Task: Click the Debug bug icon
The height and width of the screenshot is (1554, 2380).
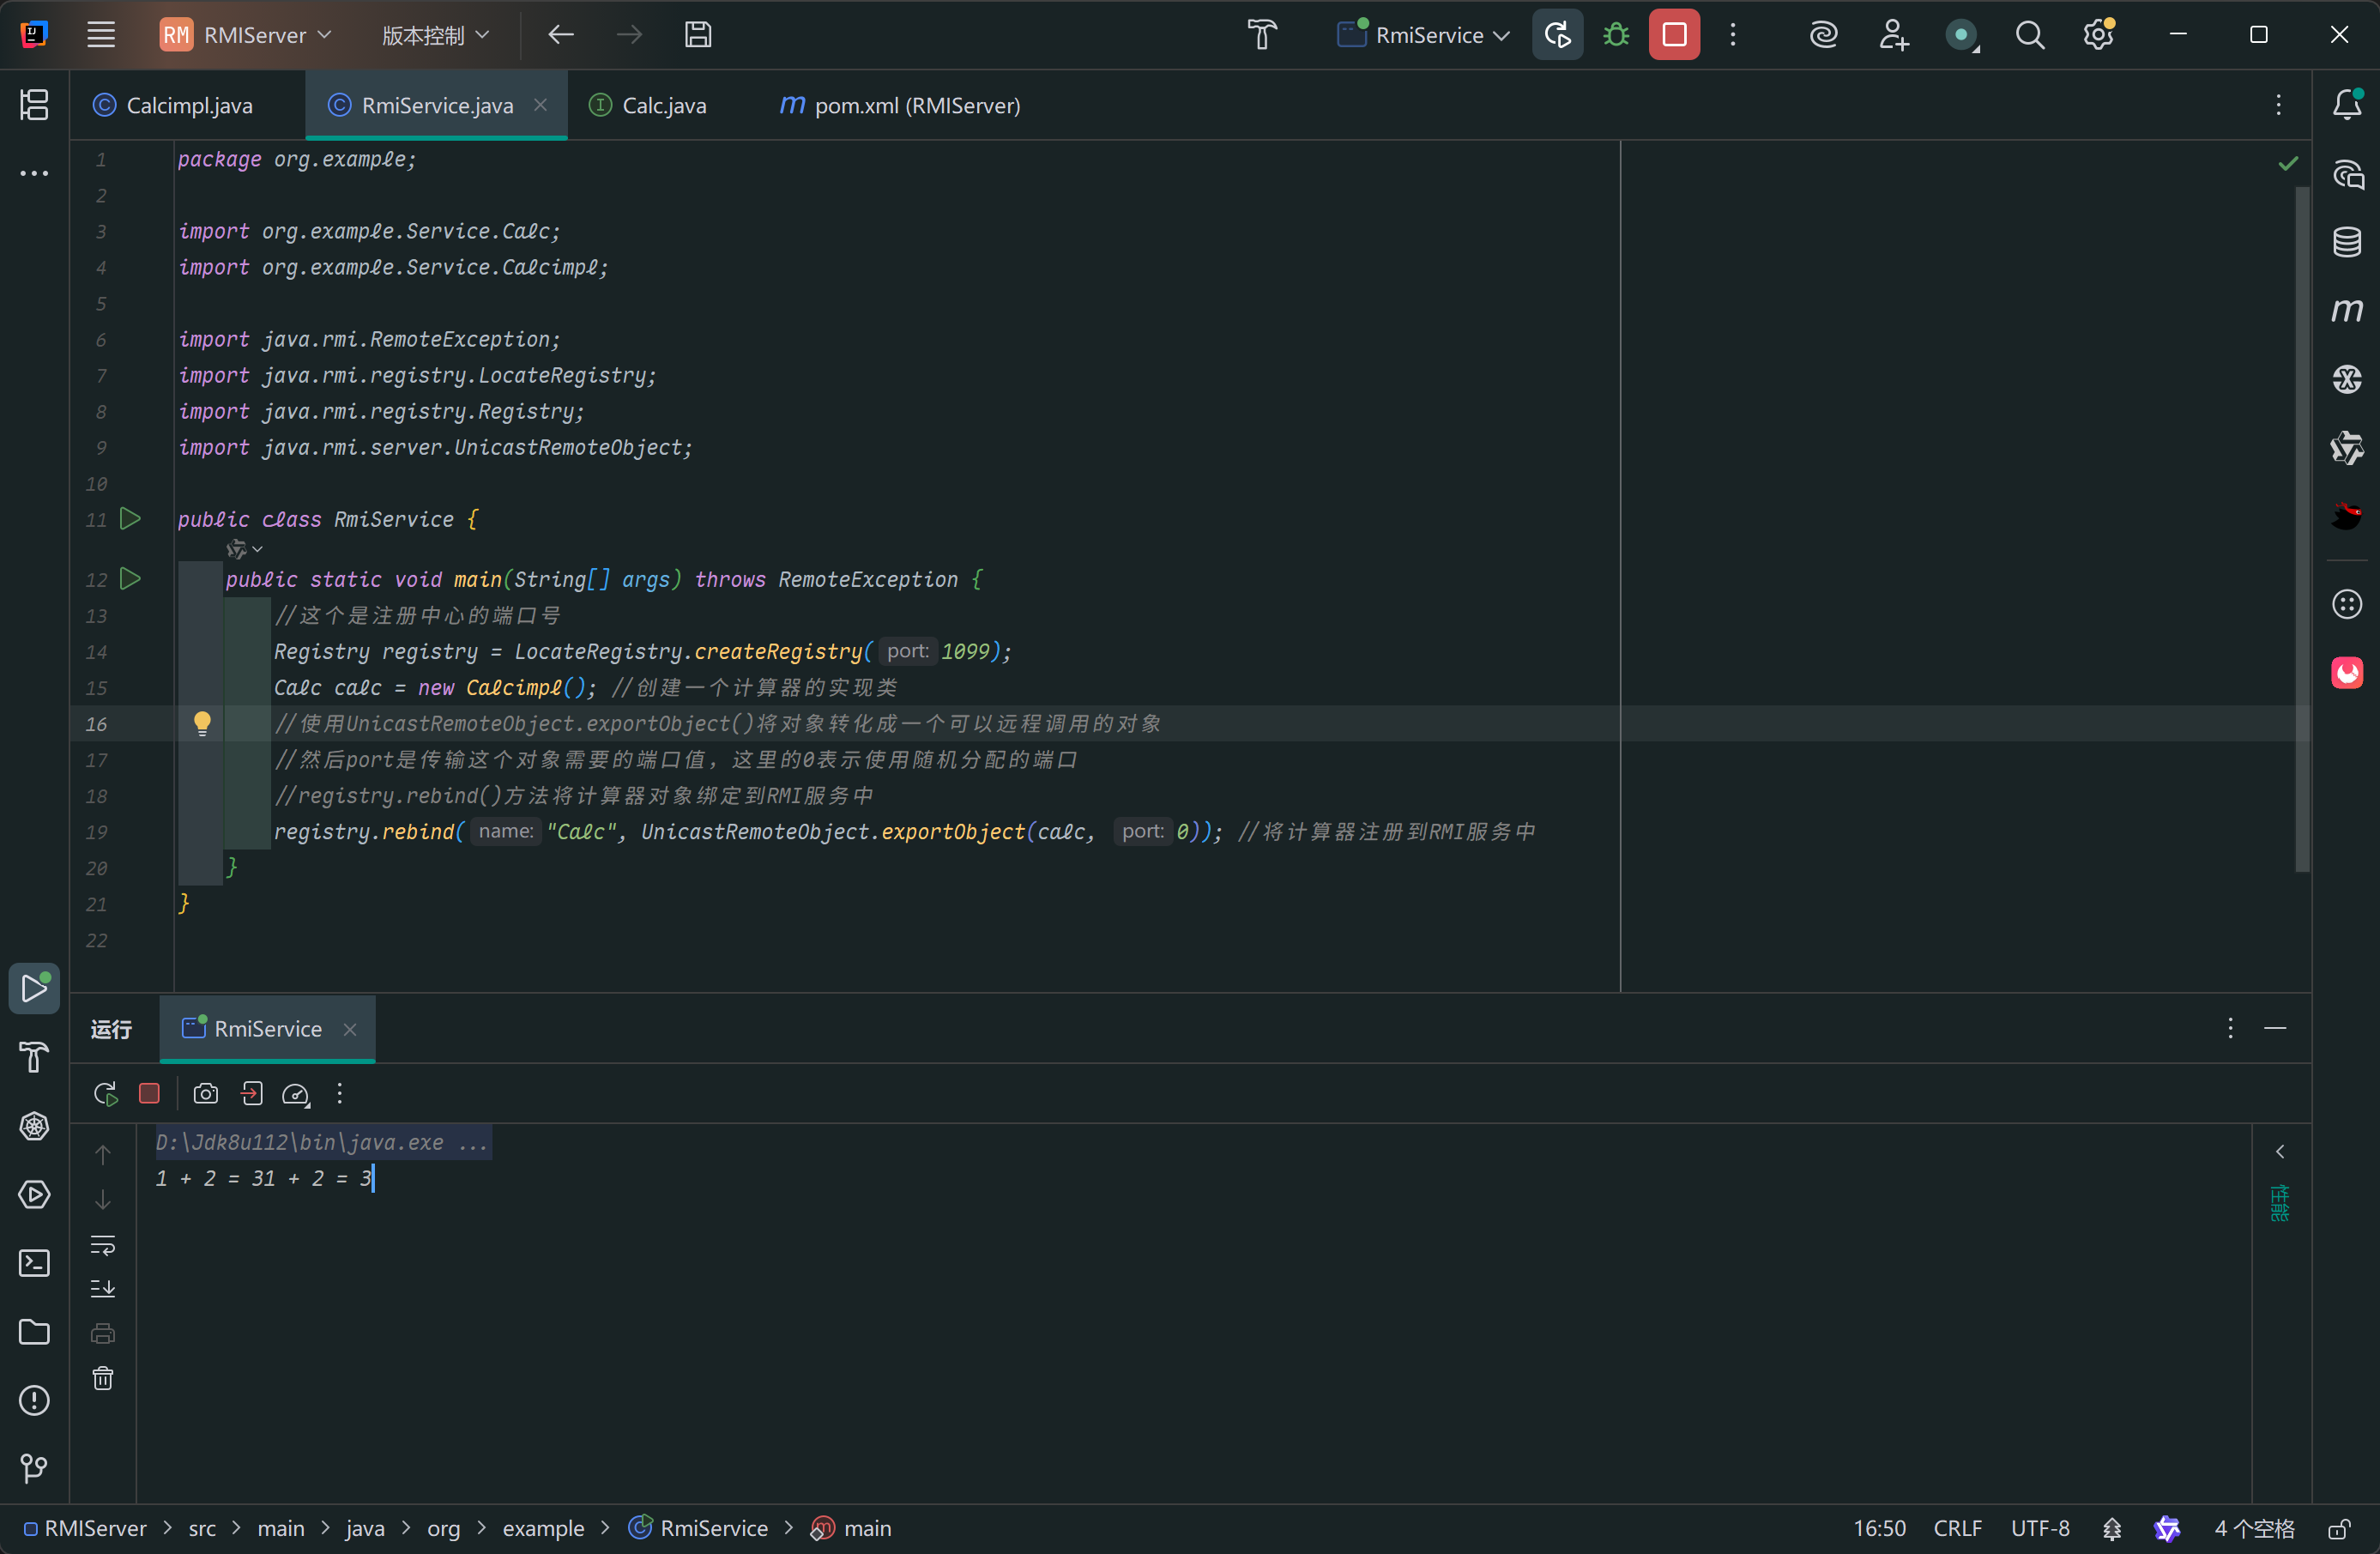Action: (1616, 35)
